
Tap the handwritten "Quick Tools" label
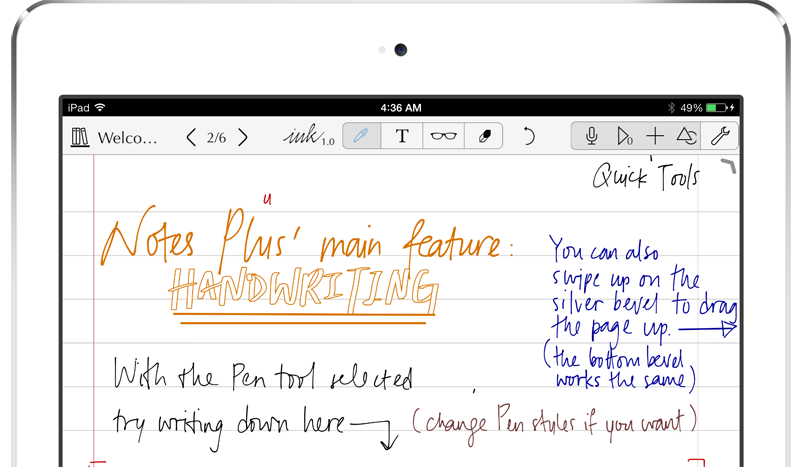[646, 176]
